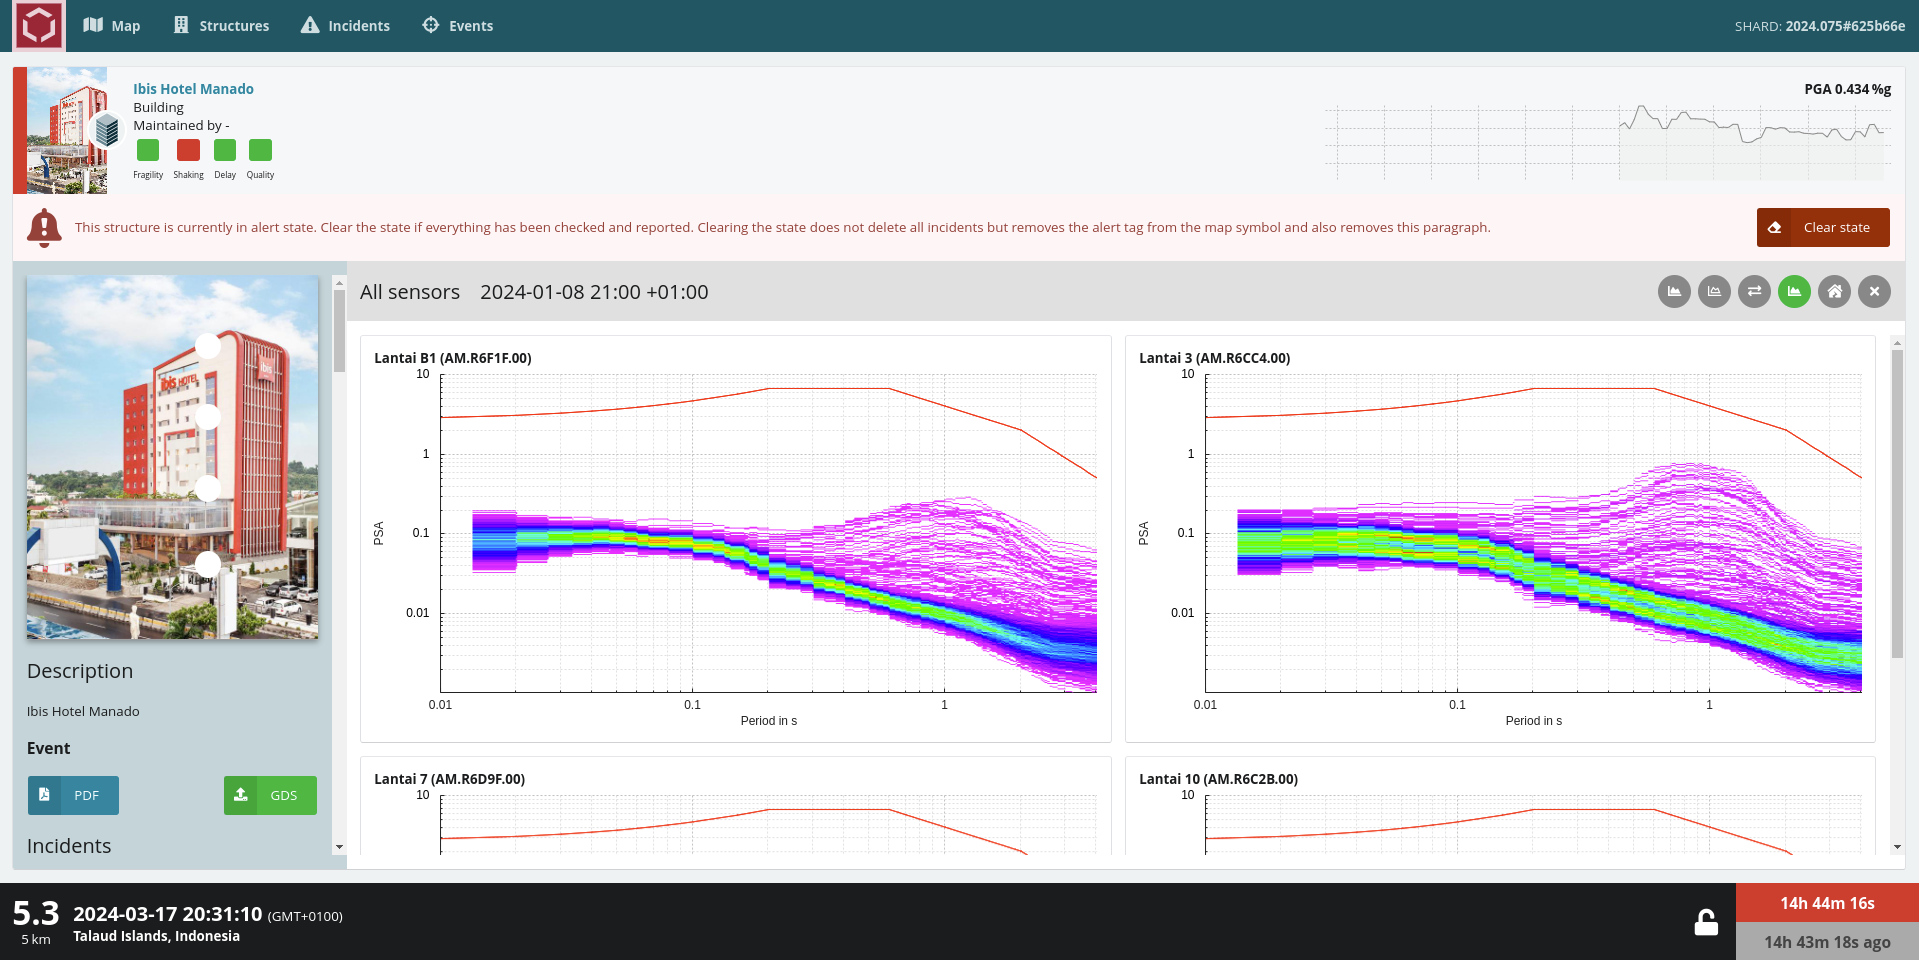The width and height of the screenshot is (1919, 960).
Task: Open the Ibis Hotel Manado title link
Action: point(193,89)
